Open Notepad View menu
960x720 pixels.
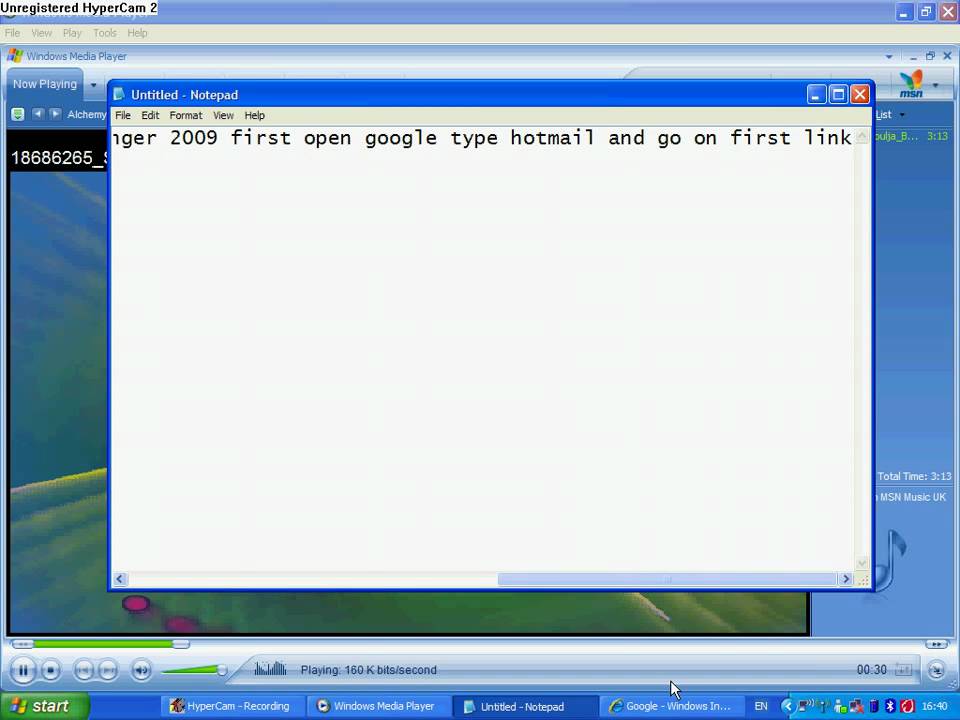coord(223,115)
